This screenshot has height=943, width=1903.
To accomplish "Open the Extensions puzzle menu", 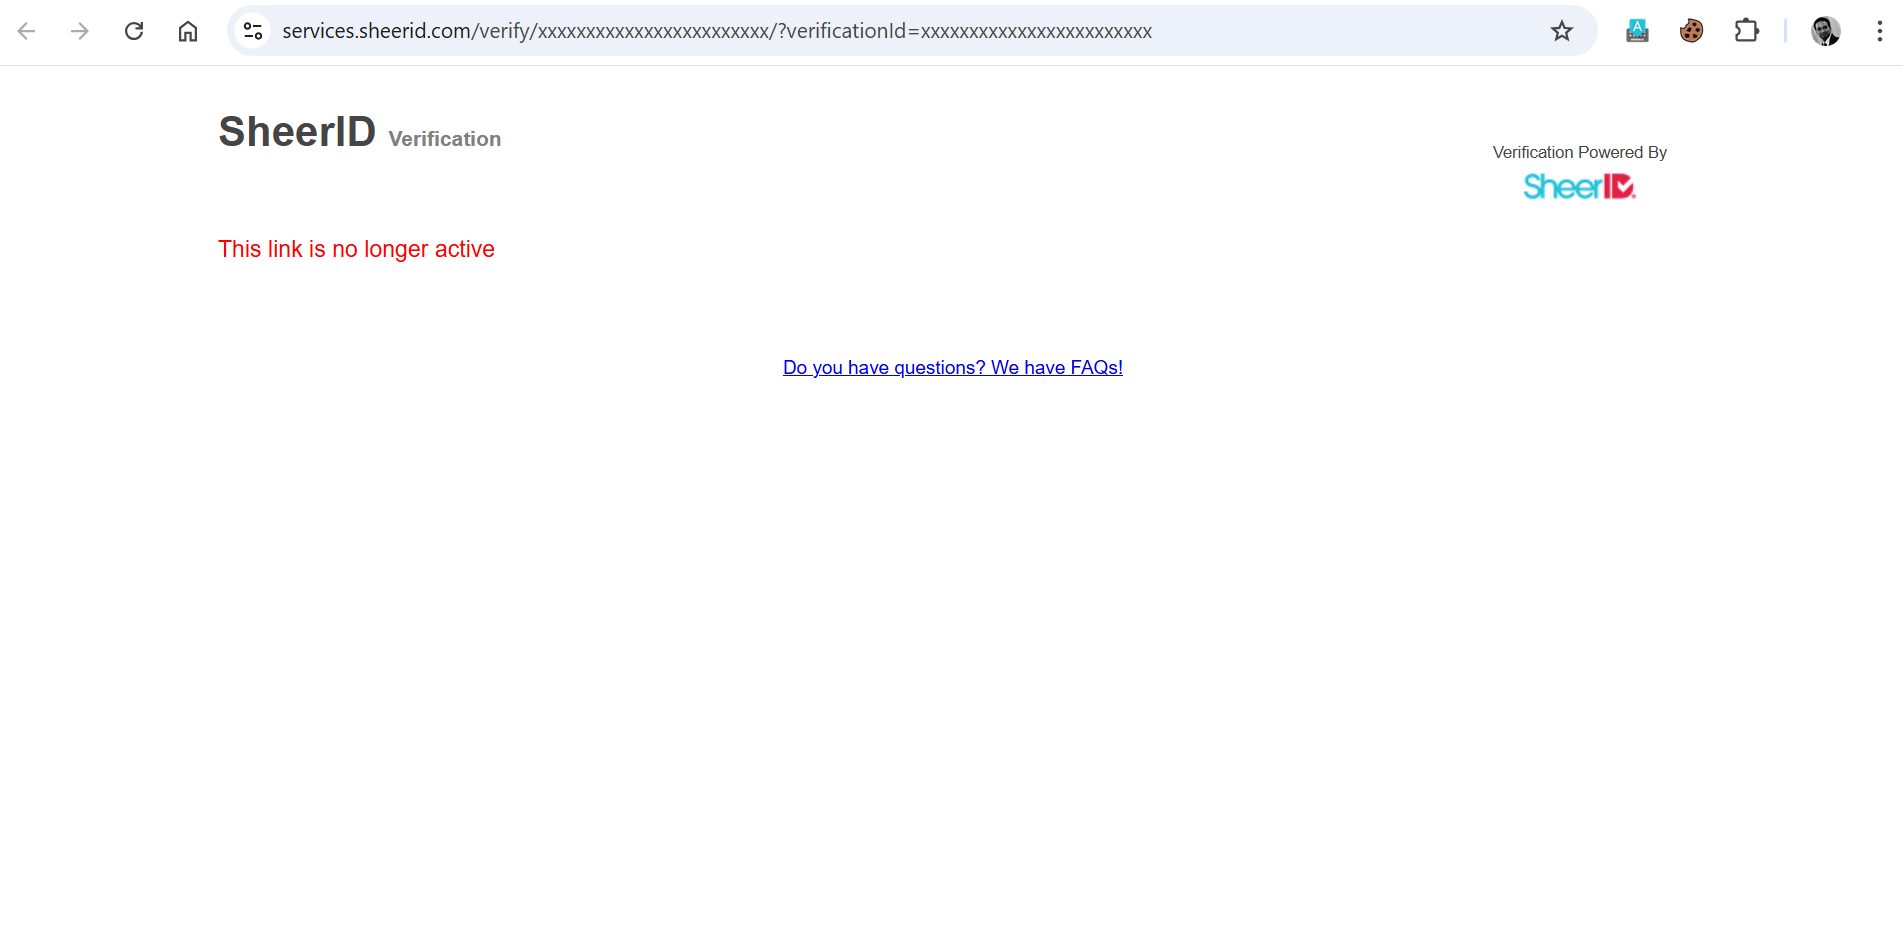I will coord(1746,31).
